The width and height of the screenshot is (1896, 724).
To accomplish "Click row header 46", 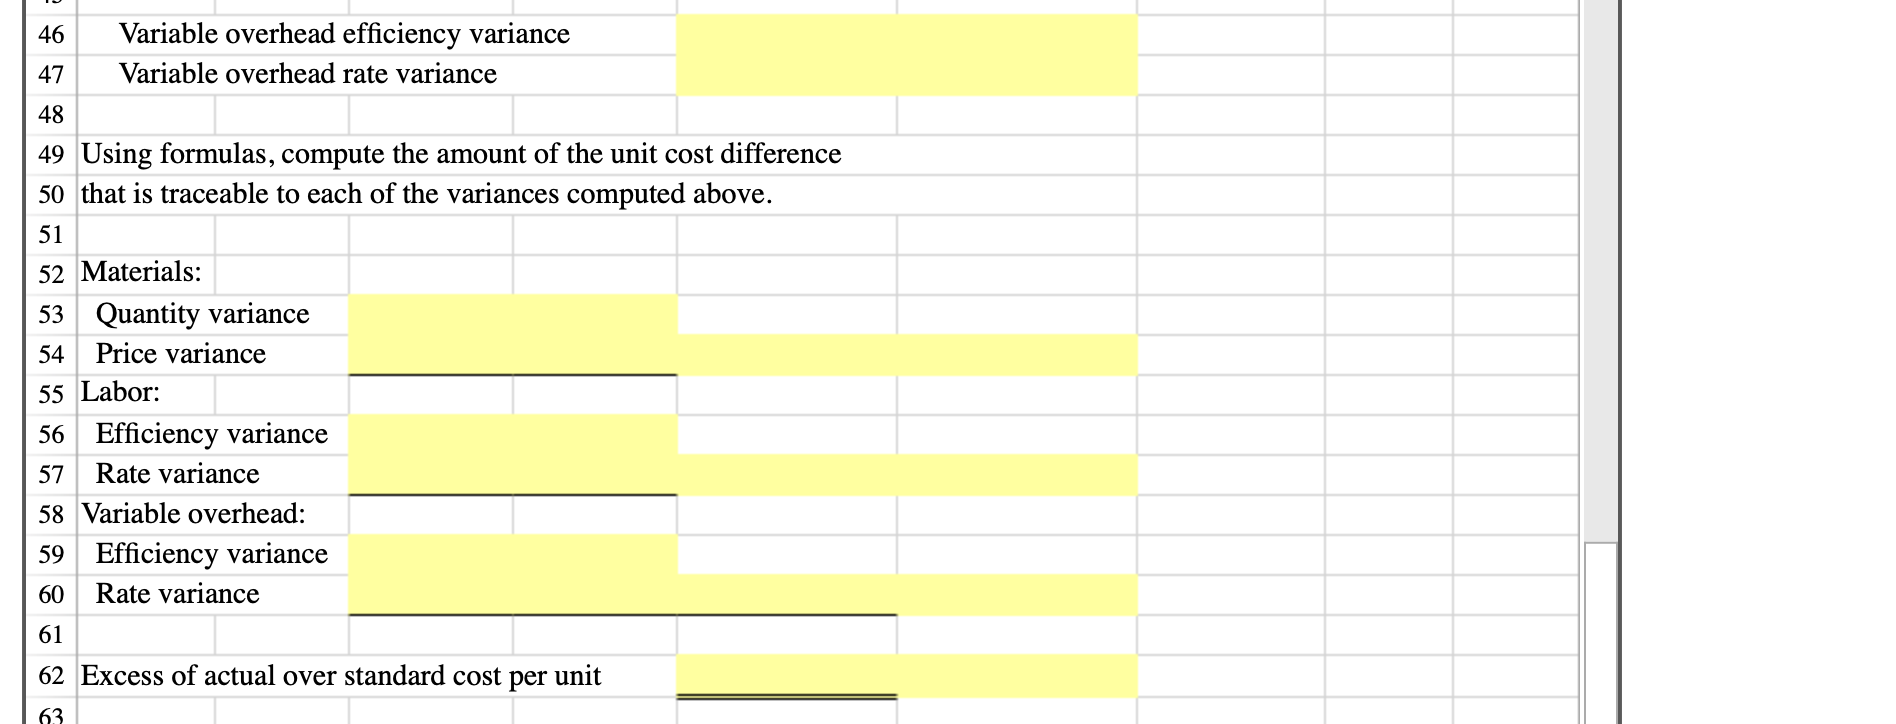I will (x=53, y=33).
